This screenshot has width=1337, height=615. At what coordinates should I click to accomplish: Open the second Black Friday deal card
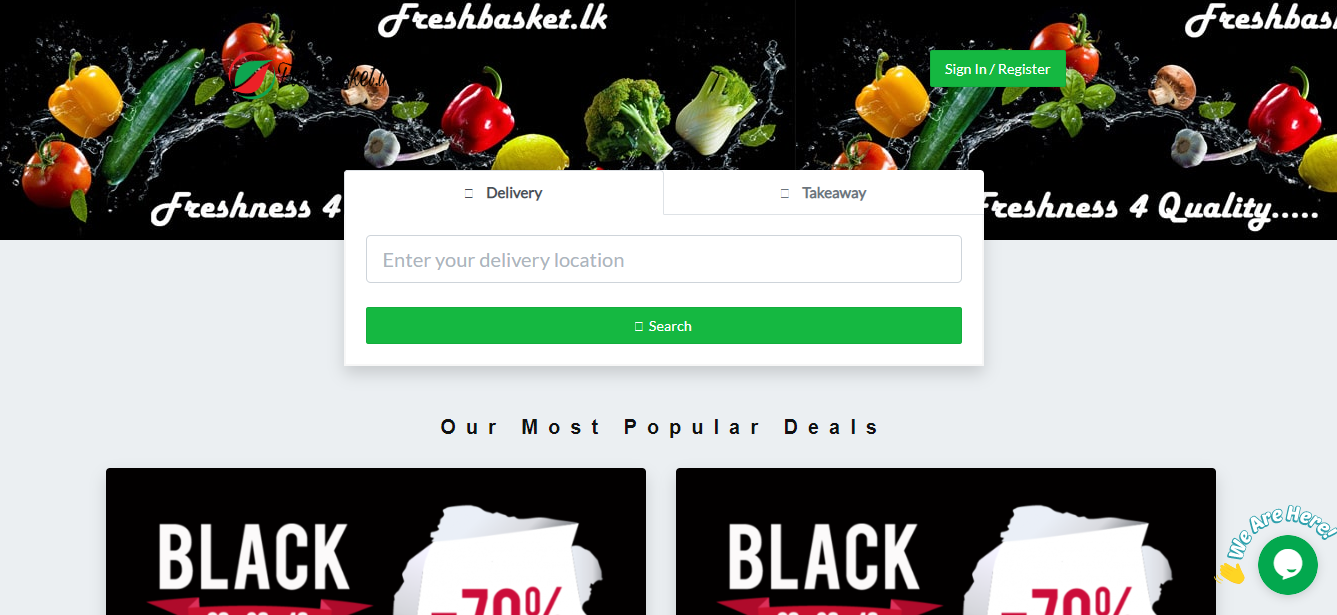[946, 541]
